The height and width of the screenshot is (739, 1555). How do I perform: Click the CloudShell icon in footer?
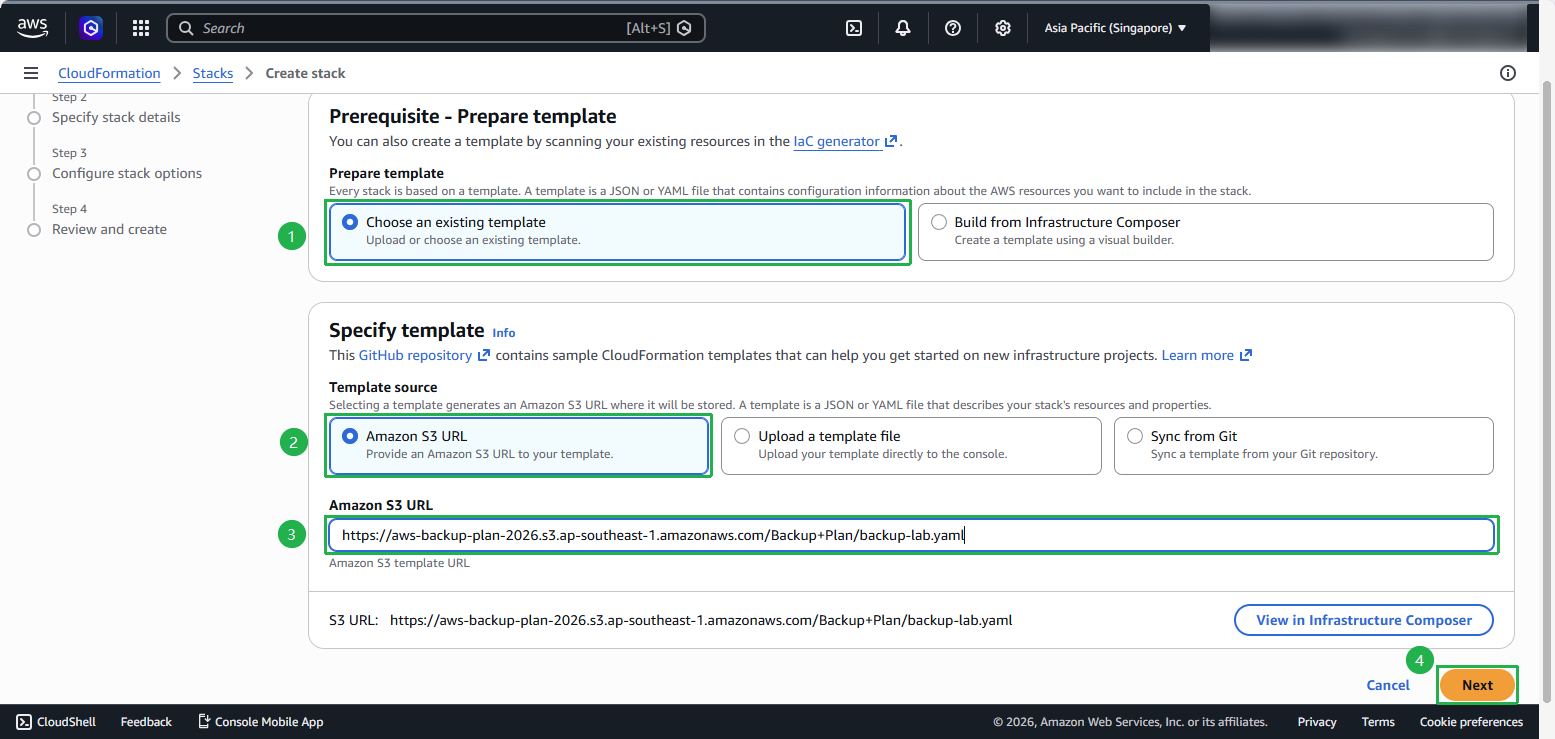tap(24, 721)
